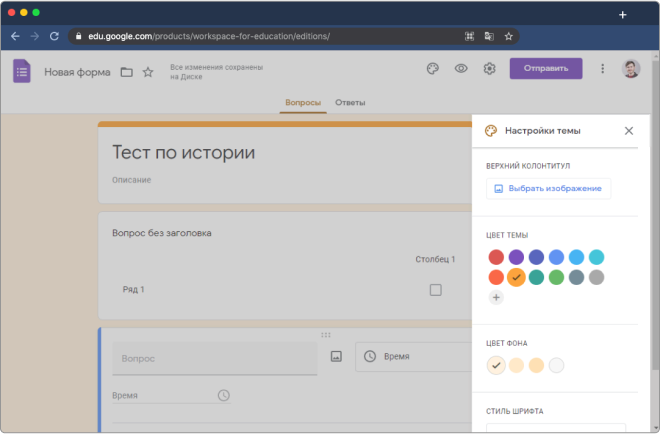660x434 pixels.
Task: Open the user account avatar
Action: pos(631,69)
